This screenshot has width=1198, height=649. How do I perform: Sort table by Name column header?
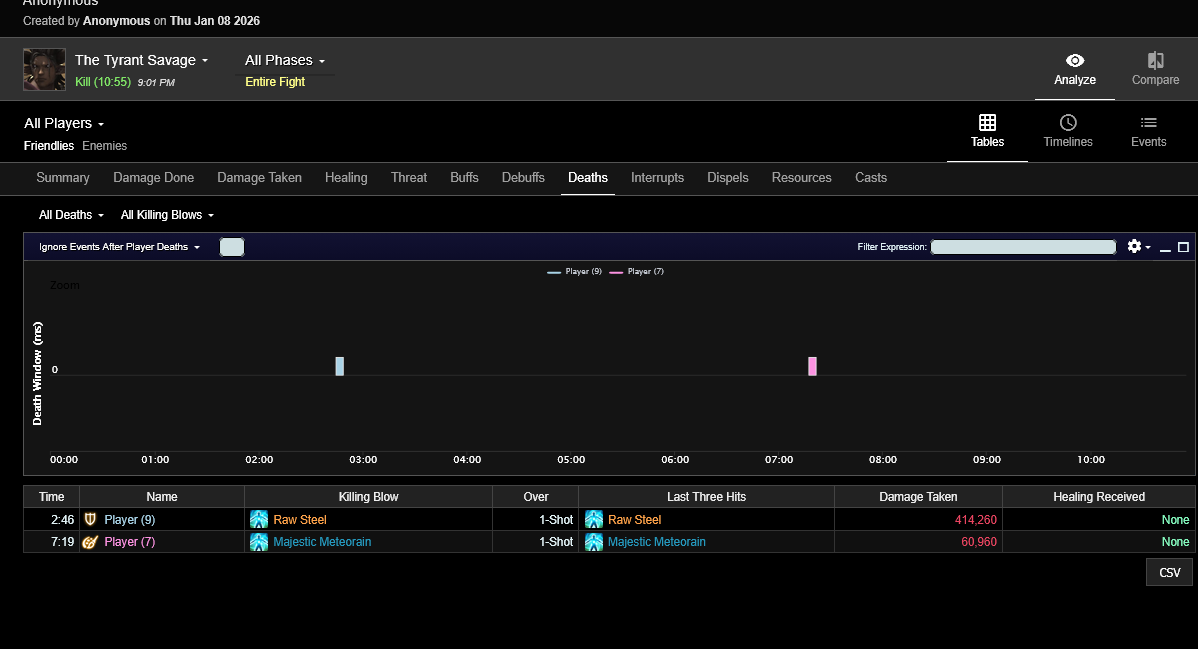click(162, 497)
